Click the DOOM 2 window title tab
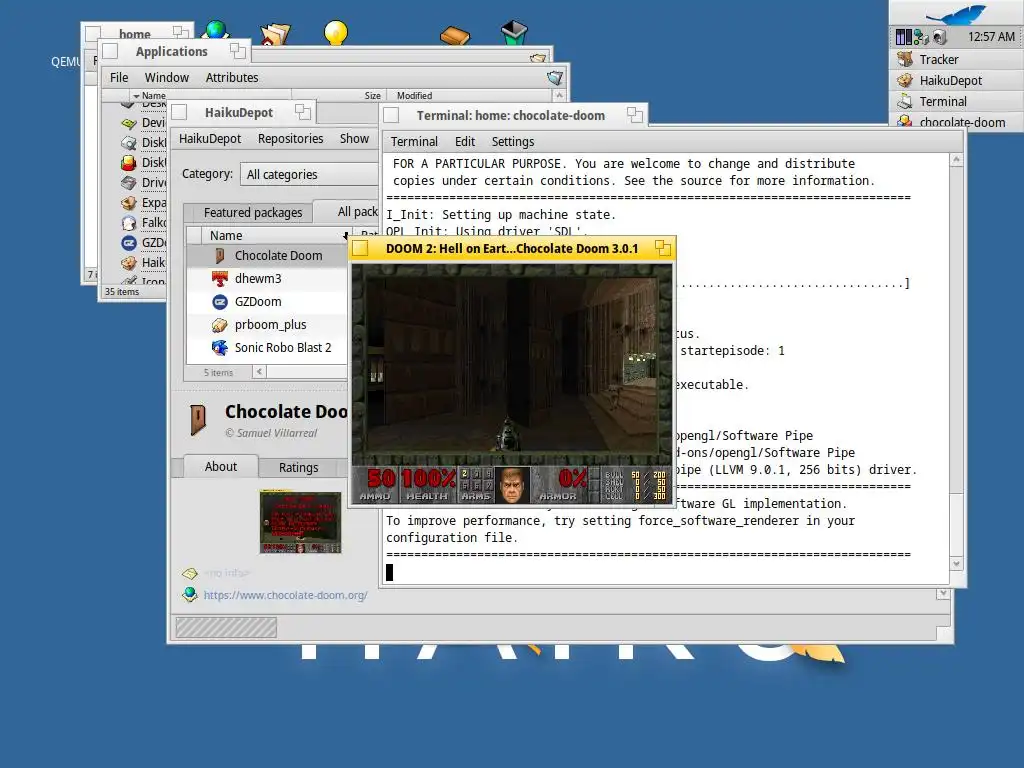This screenshot has height=768, width=1024. click(512, 249)
